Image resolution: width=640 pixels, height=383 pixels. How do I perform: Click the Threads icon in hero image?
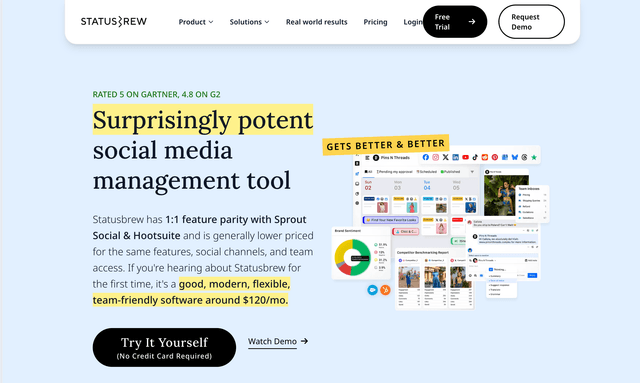(x=524, y=157)
